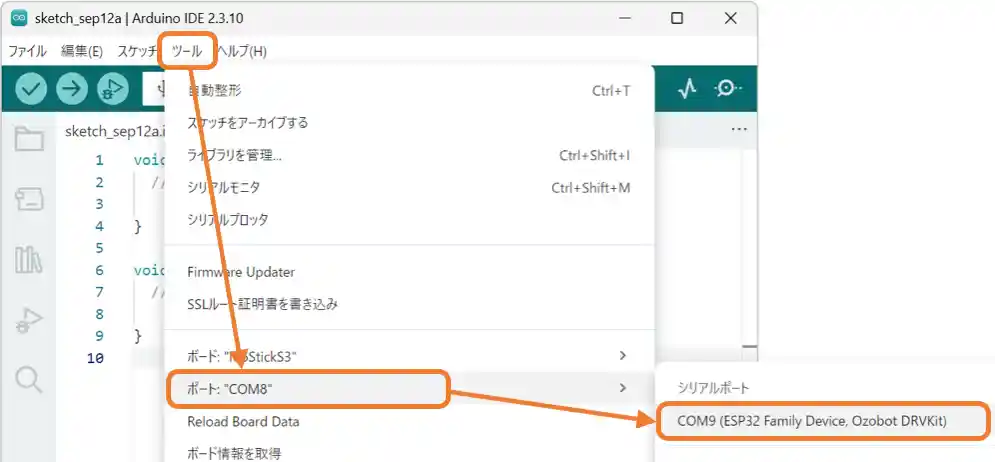This screenshot has width=995, height=462.
Task: Open the Serial Plotter waveform icon
Action: coord(687,89)
